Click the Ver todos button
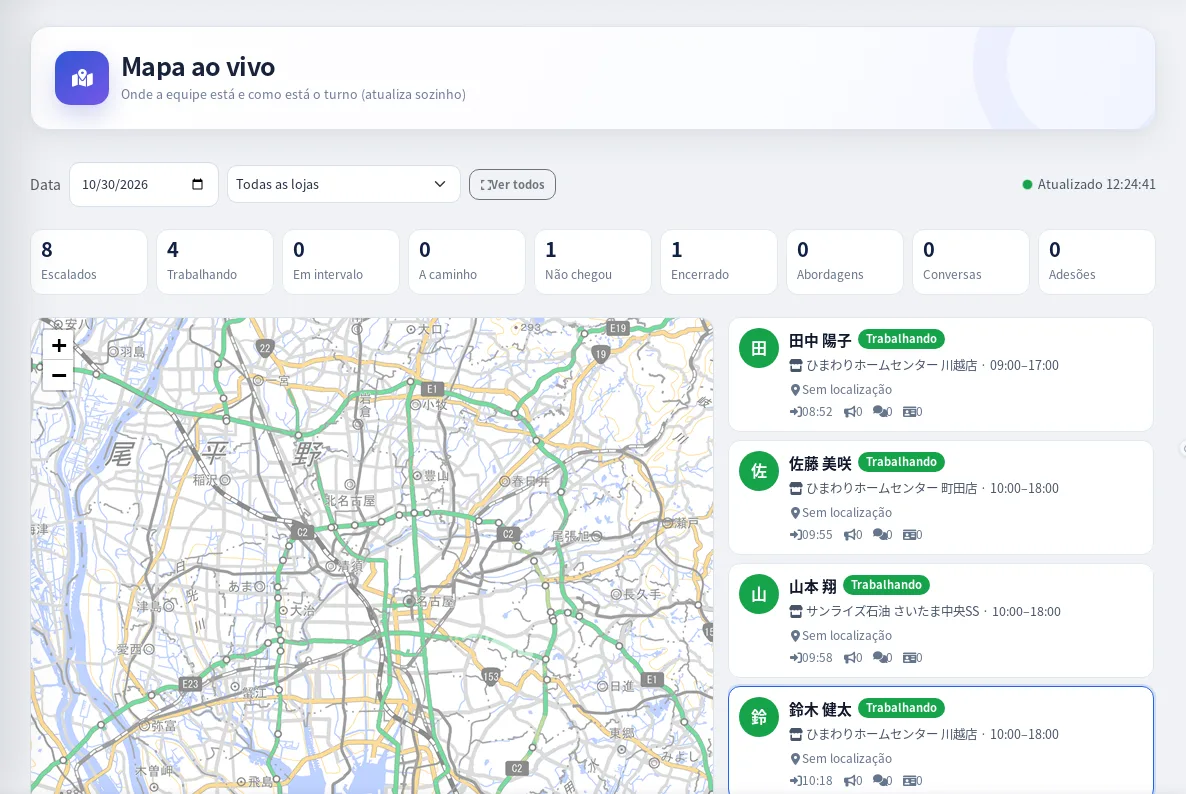1186x794 pixels. pyautogui.click(x=512, y=185)
